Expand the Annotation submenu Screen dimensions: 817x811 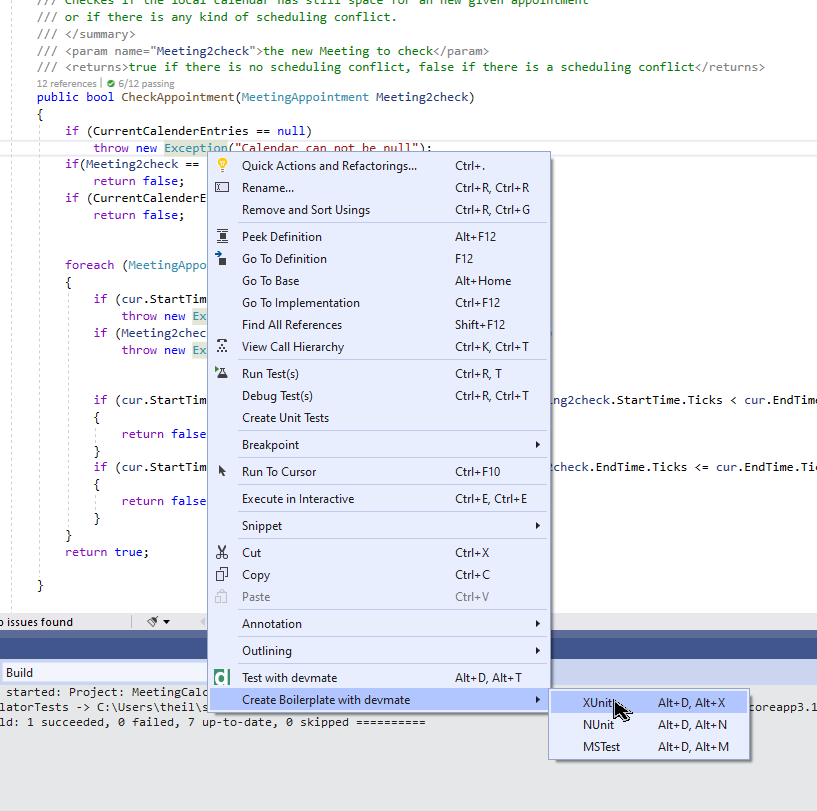(x=379, y=623)
